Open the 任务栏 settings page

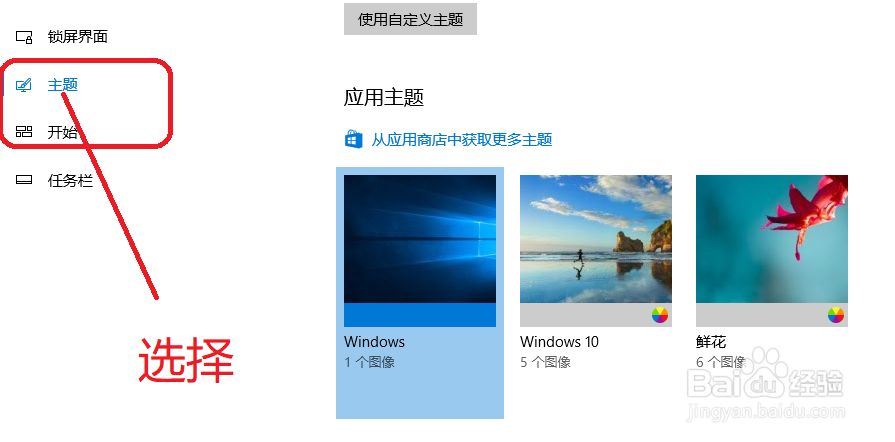click(70, 180)
